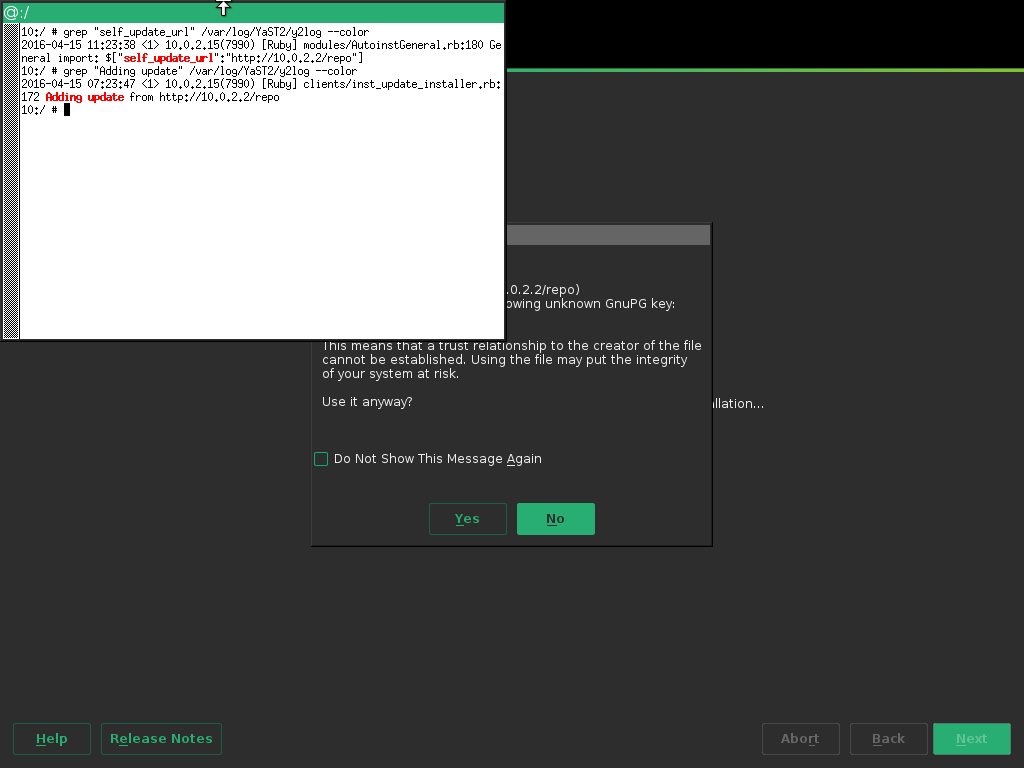Viewport: 1024px width, 768px height.
Task: Enable Do Not Show This Message Again
Action: 321,459
